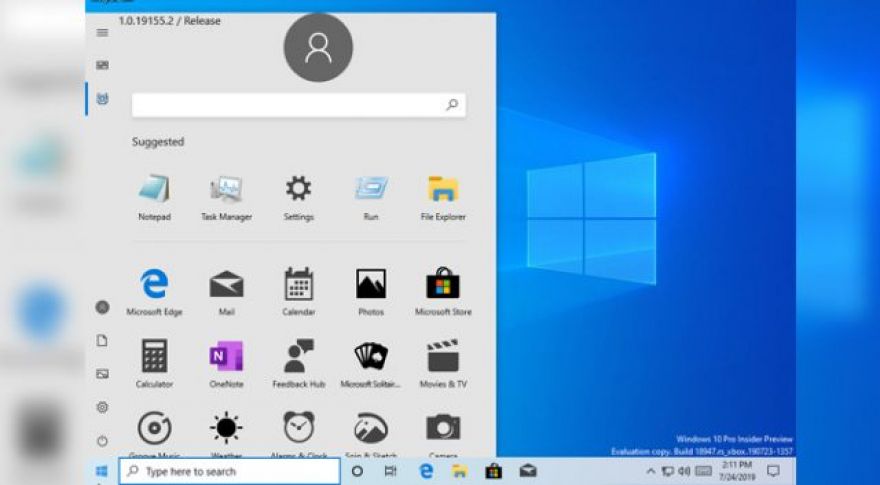Open Feedback Hub app
Screen dimensions: 880x485
tap(299, 364)
